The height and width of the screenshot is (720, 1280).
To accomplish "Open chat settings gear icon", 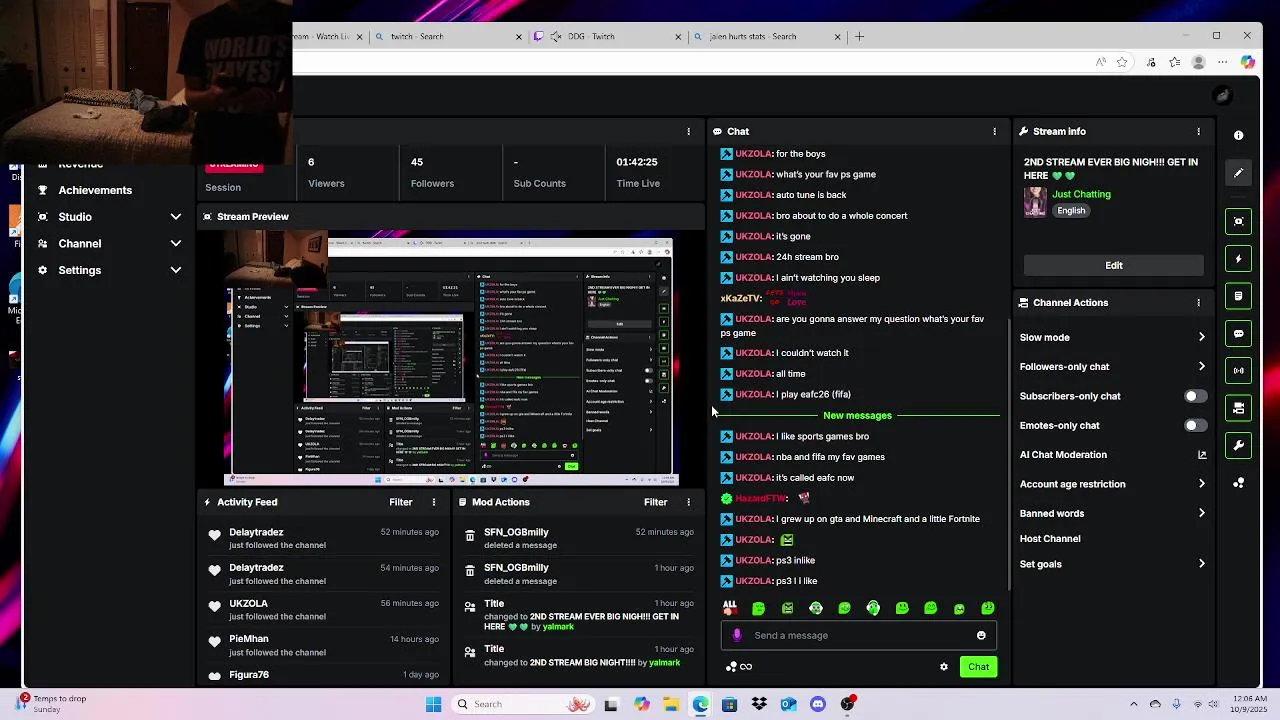I will coord(944,667).
